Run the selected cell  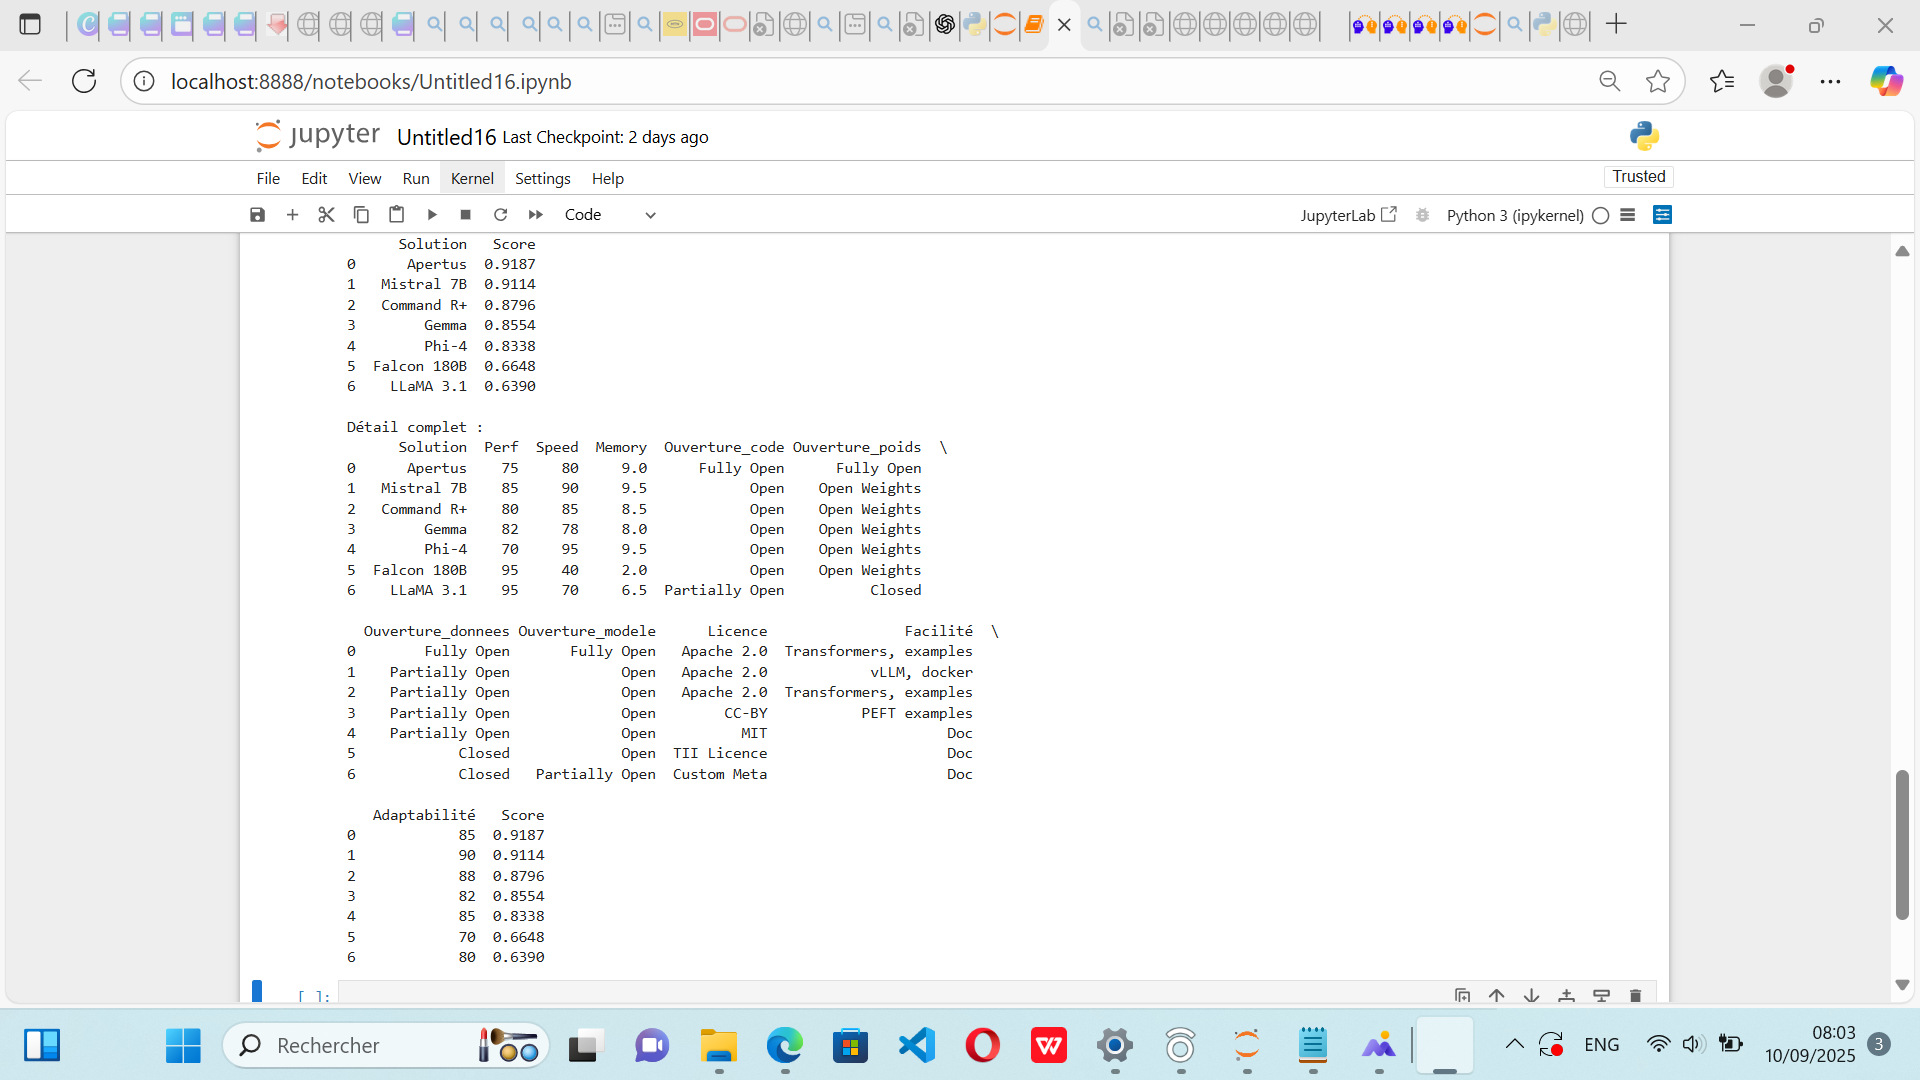click(431, 214)
